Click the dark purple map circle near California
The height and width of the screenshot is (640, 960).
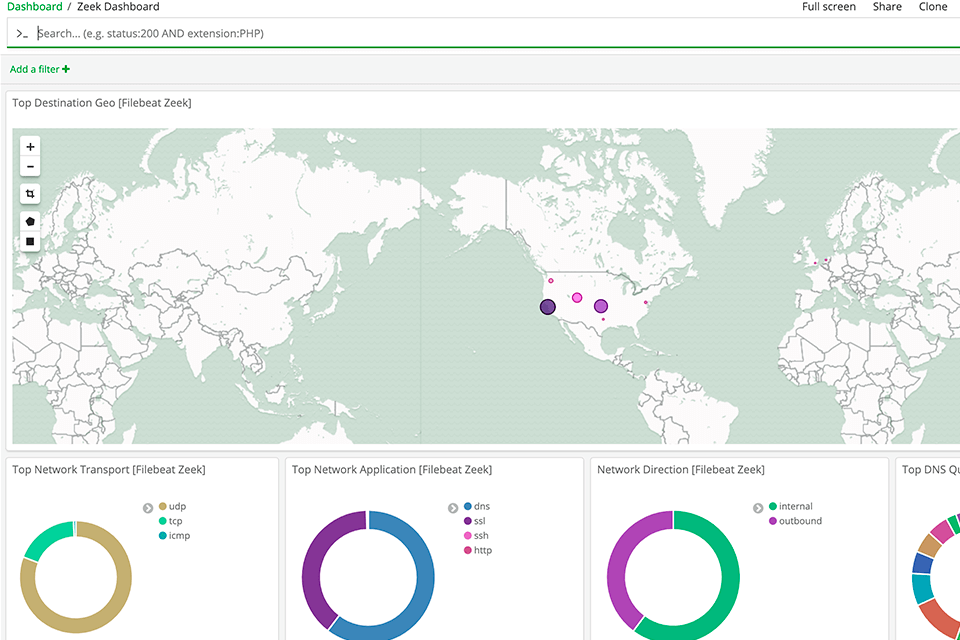547,307
